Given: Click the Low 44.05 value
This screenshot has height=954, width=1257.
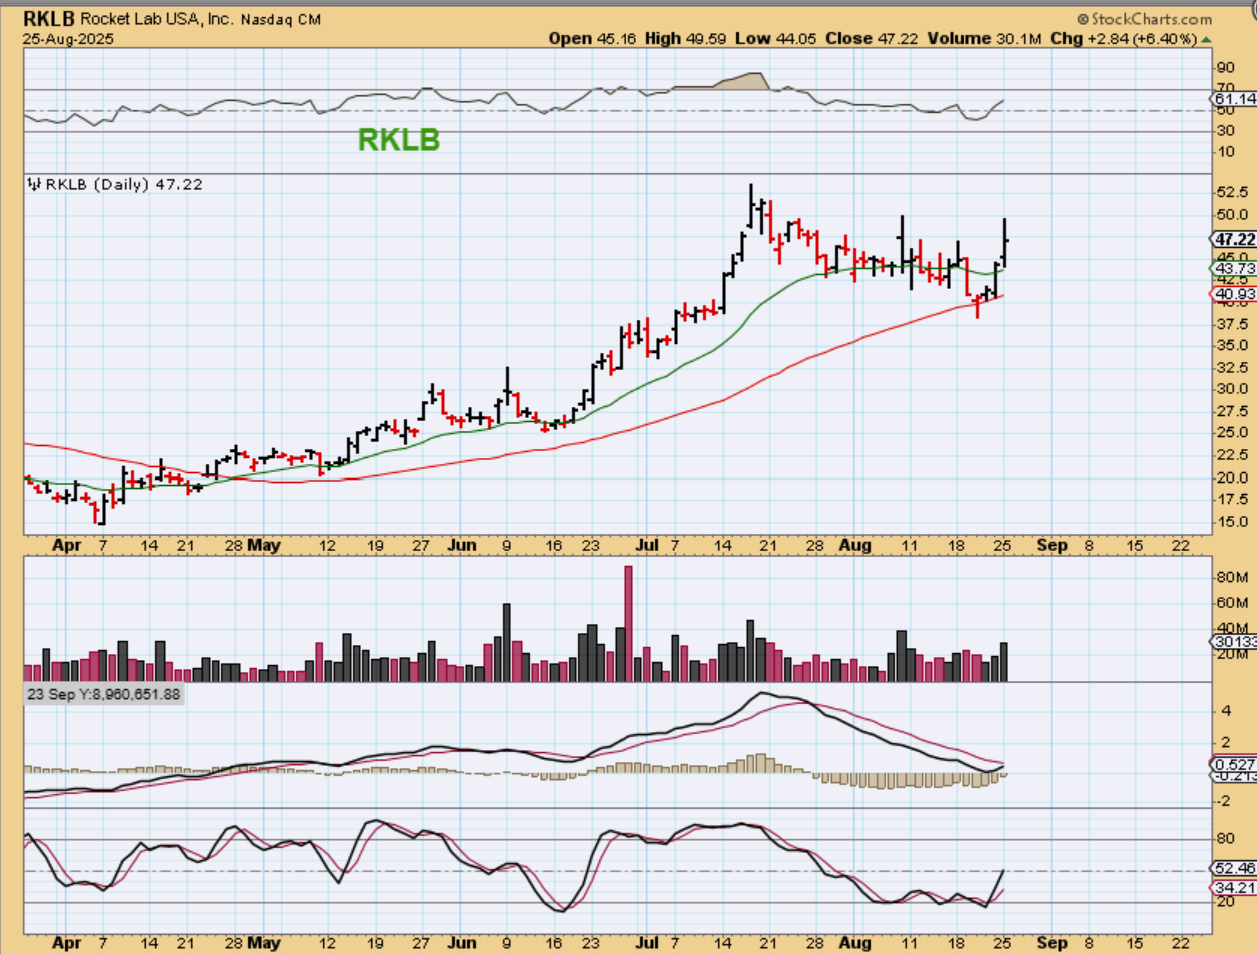Looking at the screenshot, I should click(776, 38).
